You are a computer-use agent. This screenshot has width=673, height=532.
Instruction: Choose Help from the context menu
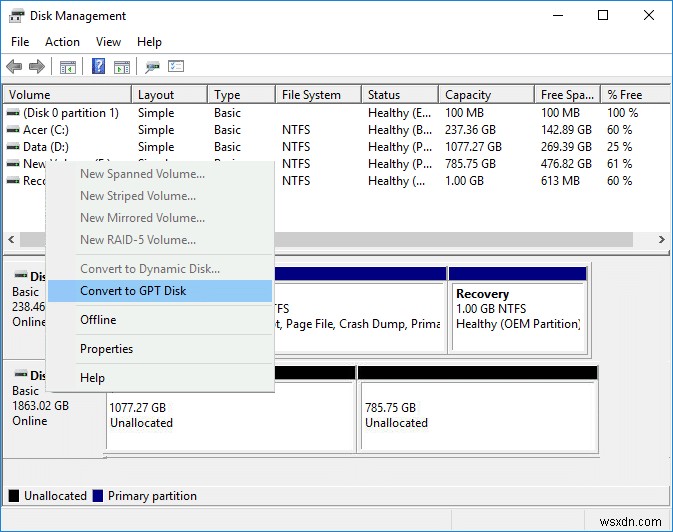coord(160,378)
